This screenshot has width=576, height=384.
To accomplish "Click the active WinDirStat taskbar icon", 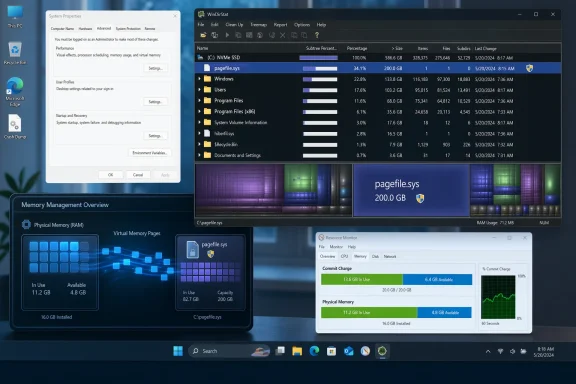I will click(382, 351).
